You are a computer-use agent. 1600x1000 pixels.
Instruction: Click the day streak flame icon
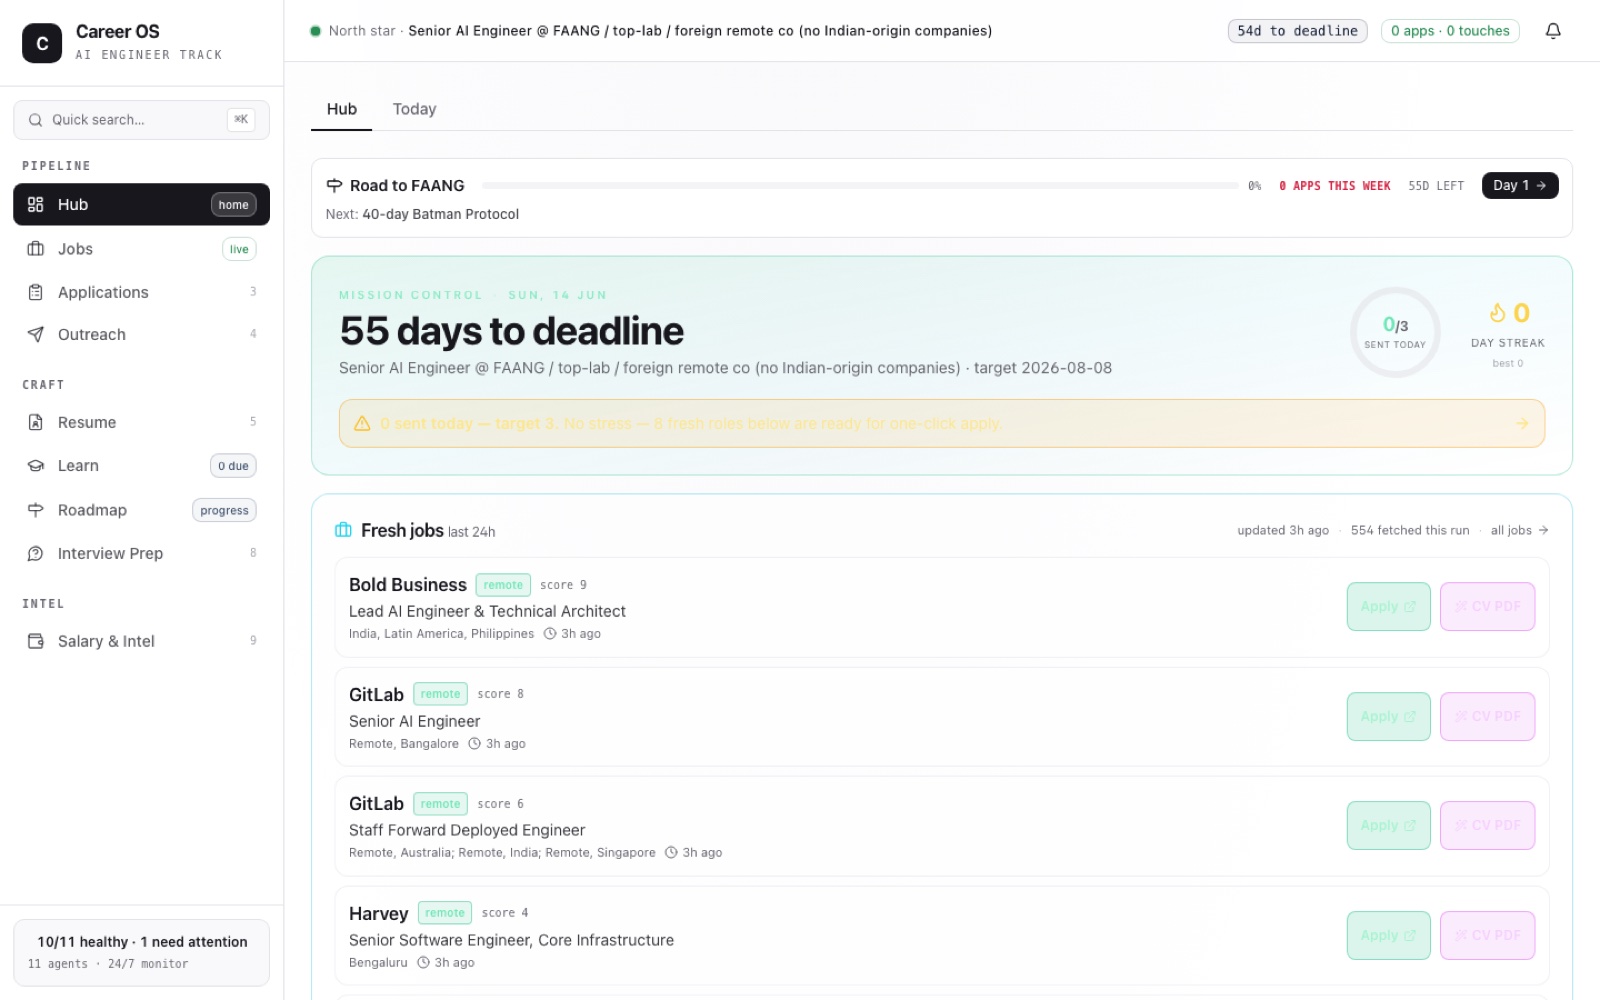point(1497,313)
